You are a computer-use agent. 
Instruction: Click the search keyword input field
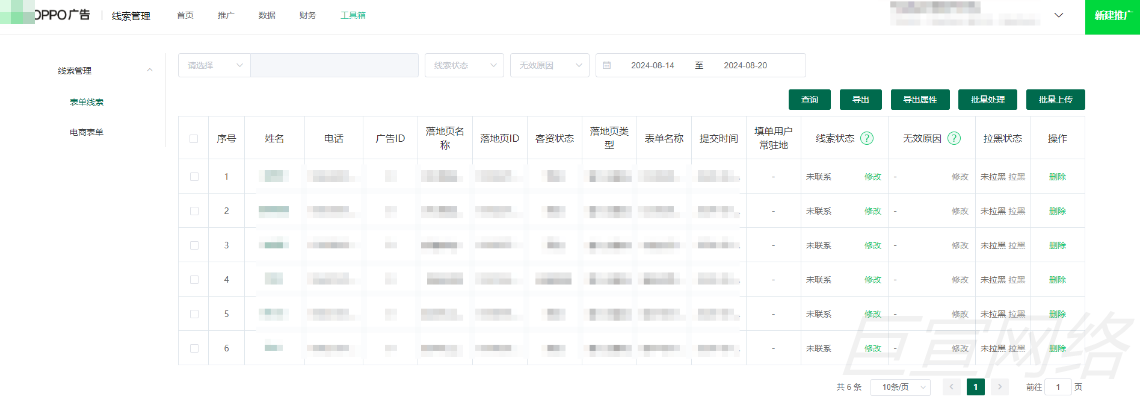pos(335,65)
